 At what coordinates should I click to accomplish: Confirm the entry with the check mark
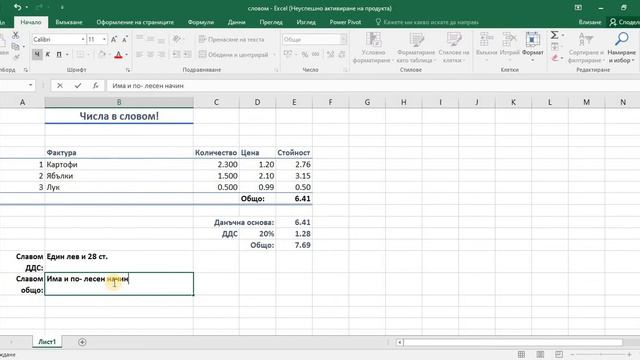(78, 85)
